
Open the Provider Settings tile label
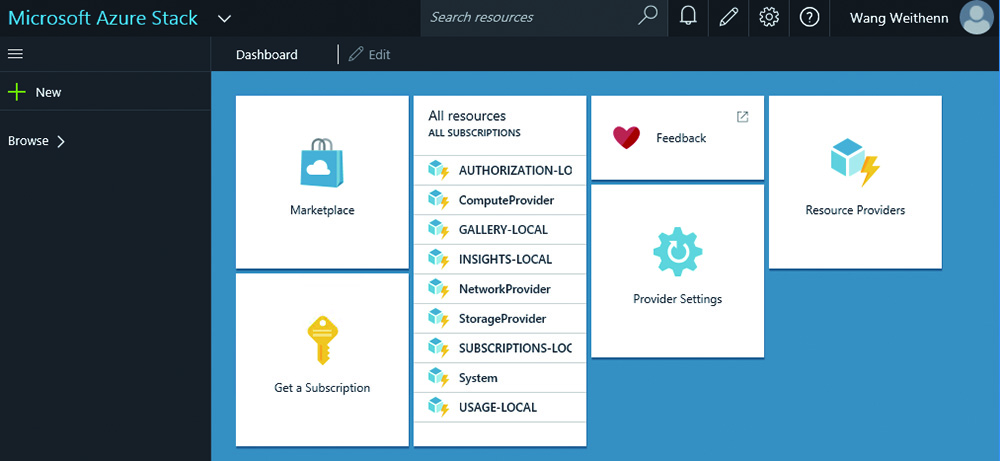677,299
